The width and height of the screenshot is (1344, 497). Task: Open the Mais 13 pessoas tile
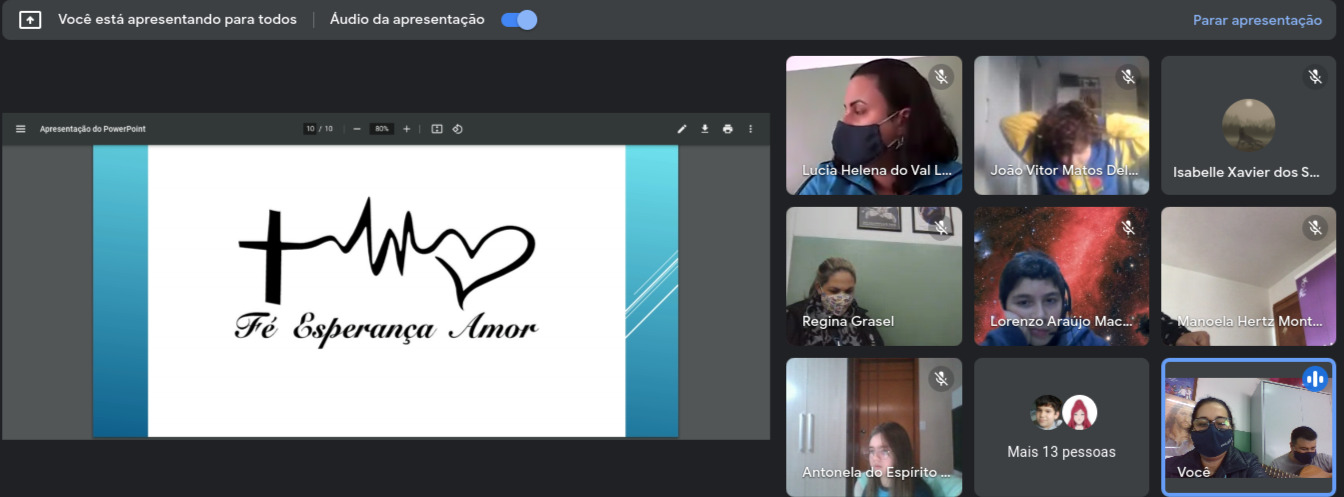coord(1061,427)
